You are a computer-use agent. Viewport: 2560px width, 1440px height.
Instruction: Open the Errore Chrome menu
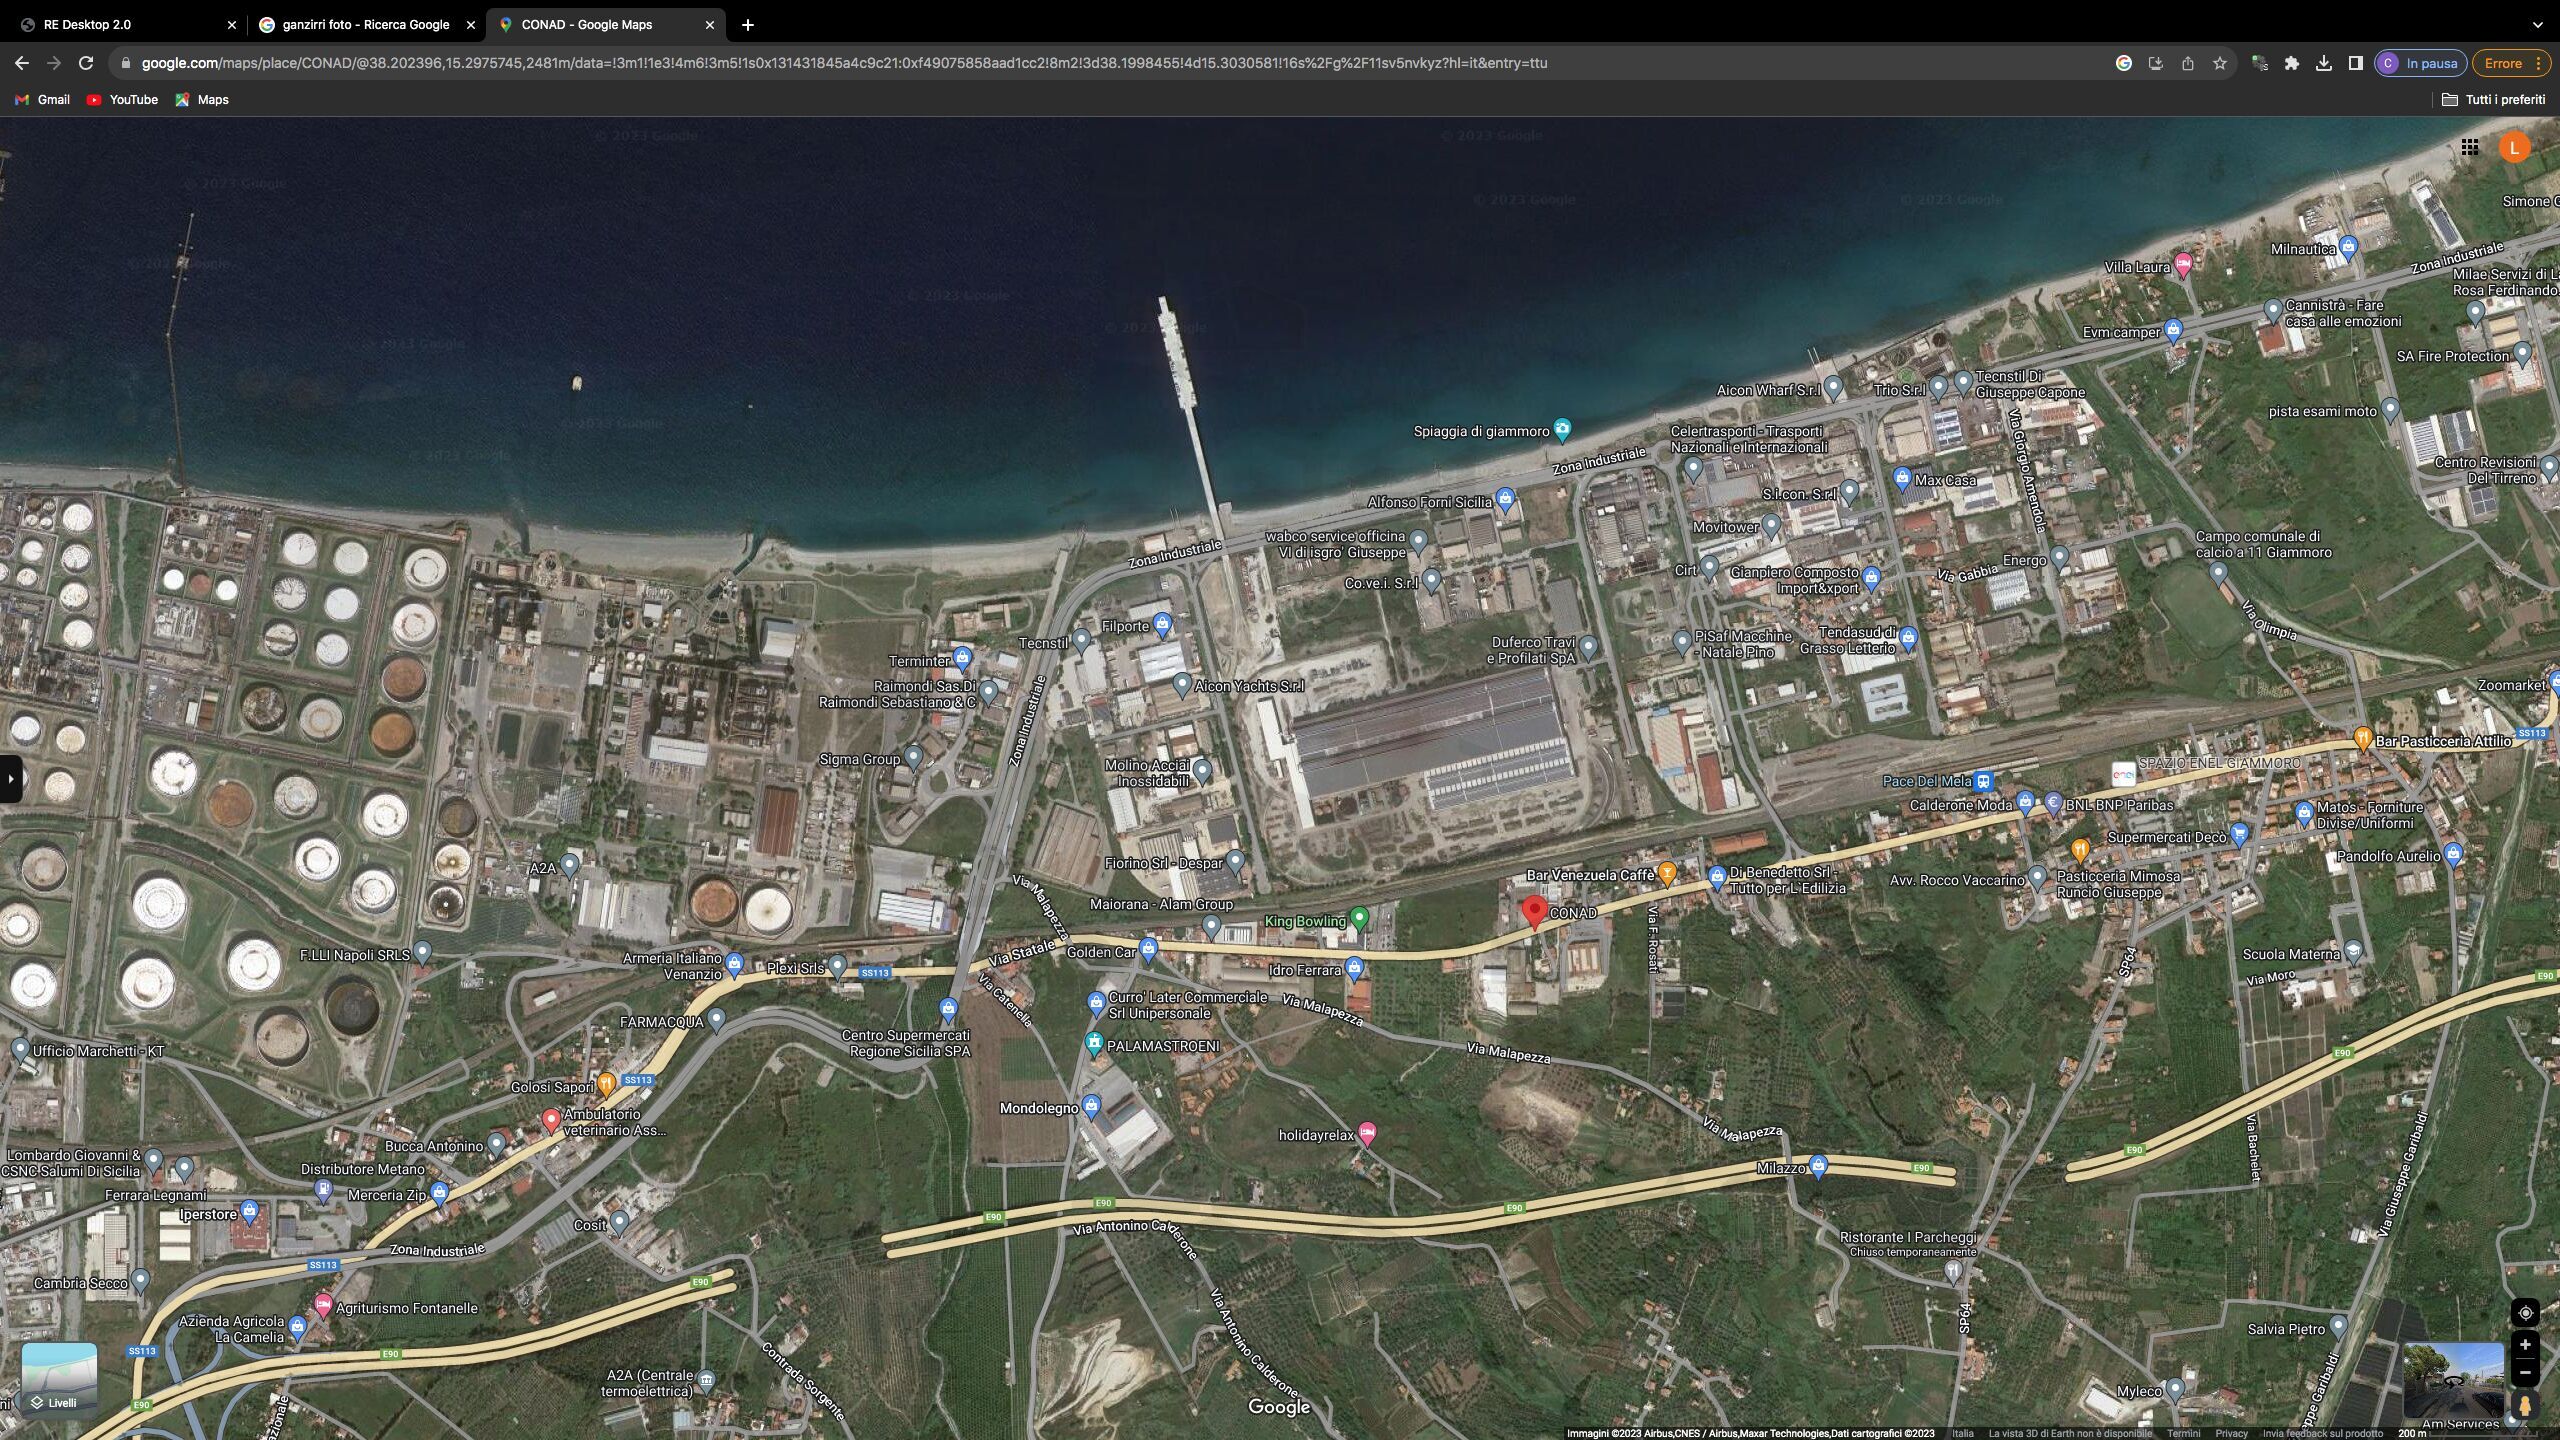pyautogui.click(x=2511, y=63)
